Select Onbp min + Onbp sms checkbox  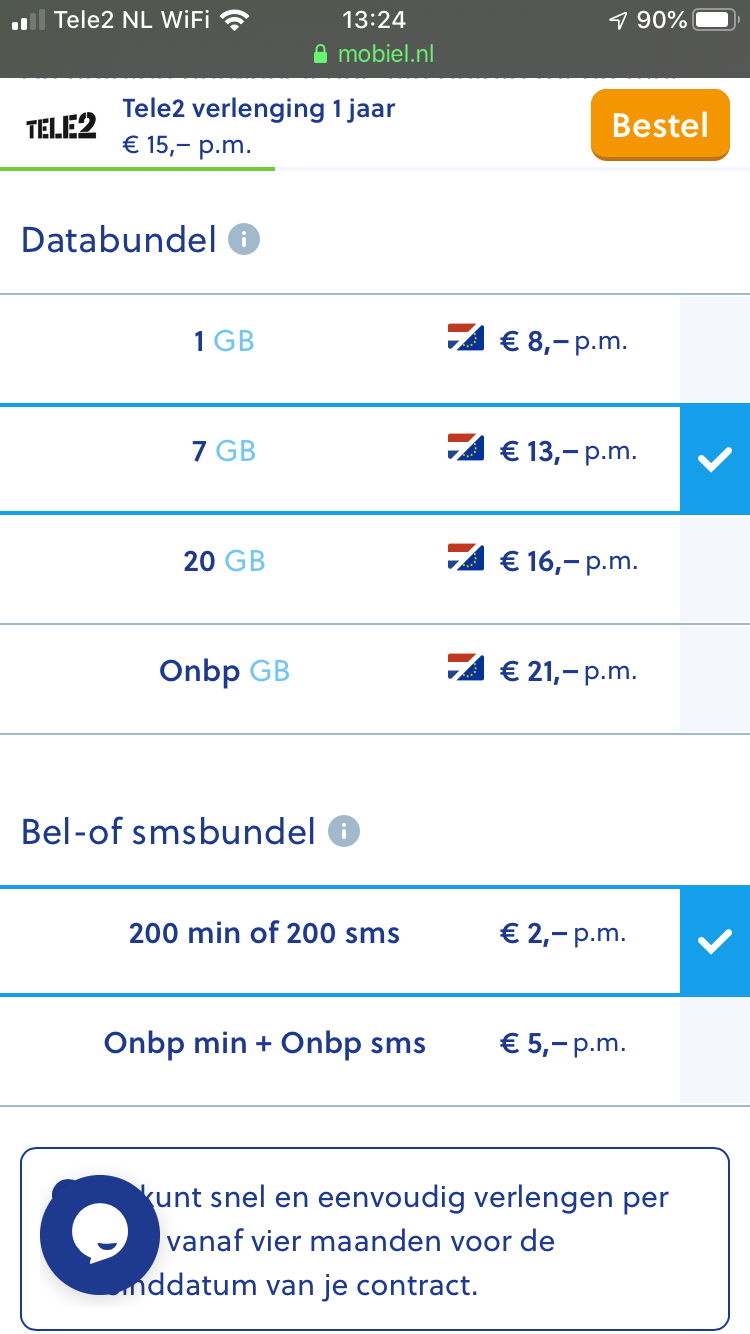click(715, 1051)
